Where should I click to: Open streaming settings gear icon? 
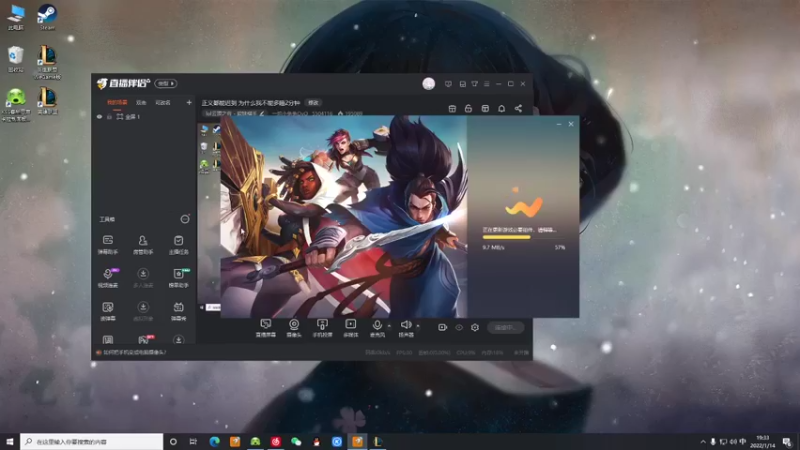click(x=475, y=328)
